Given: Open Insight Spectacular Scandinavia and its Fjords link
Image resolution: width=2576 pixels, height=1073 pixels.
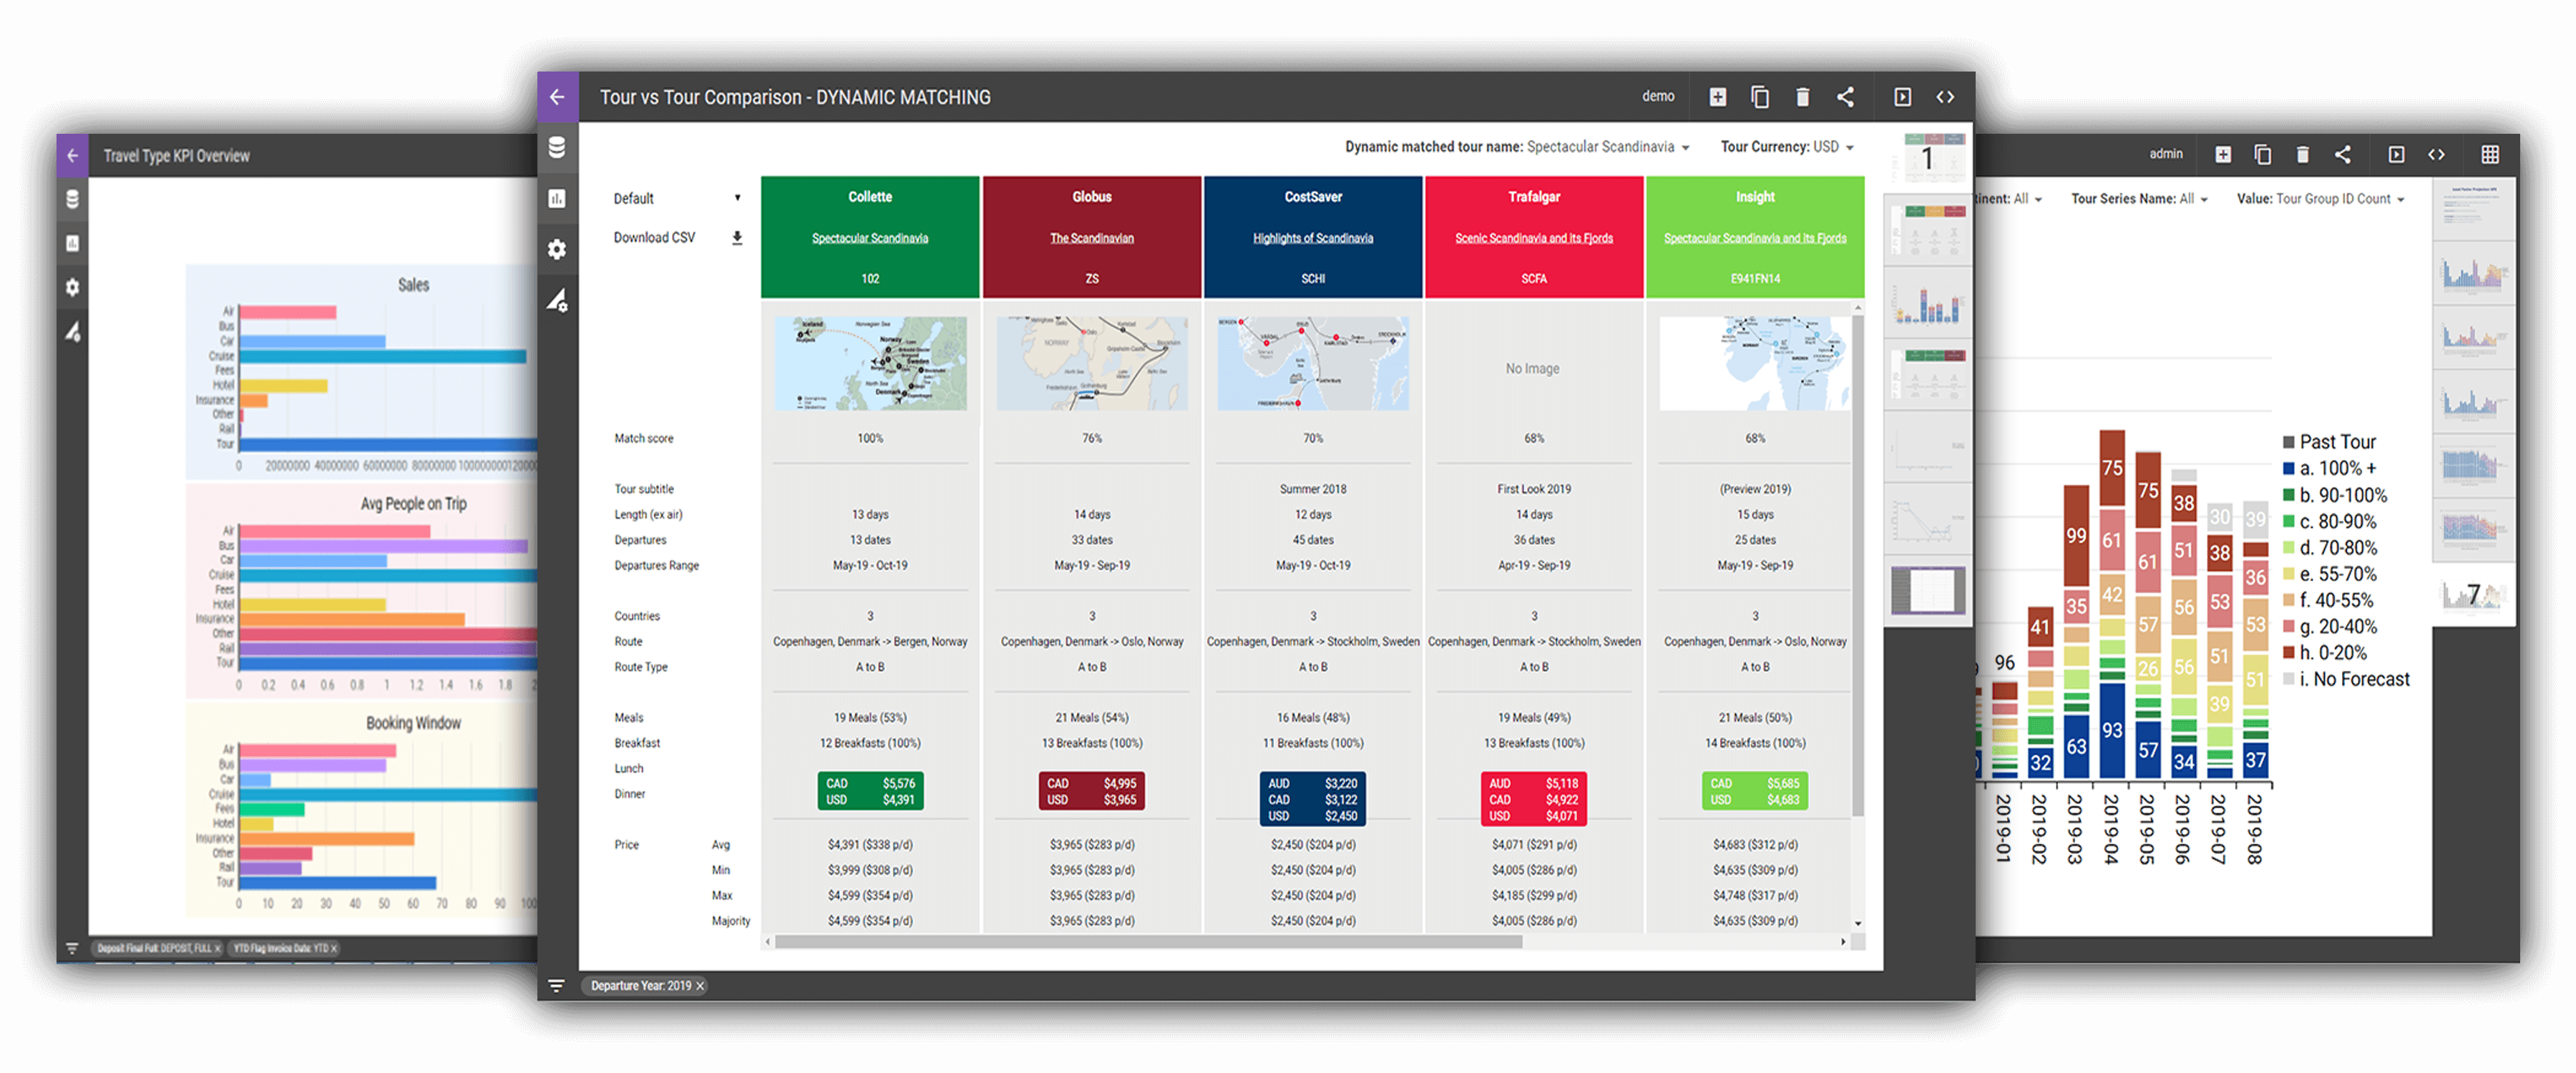Looking at the screenshot, I should (x=1755, y=238).
